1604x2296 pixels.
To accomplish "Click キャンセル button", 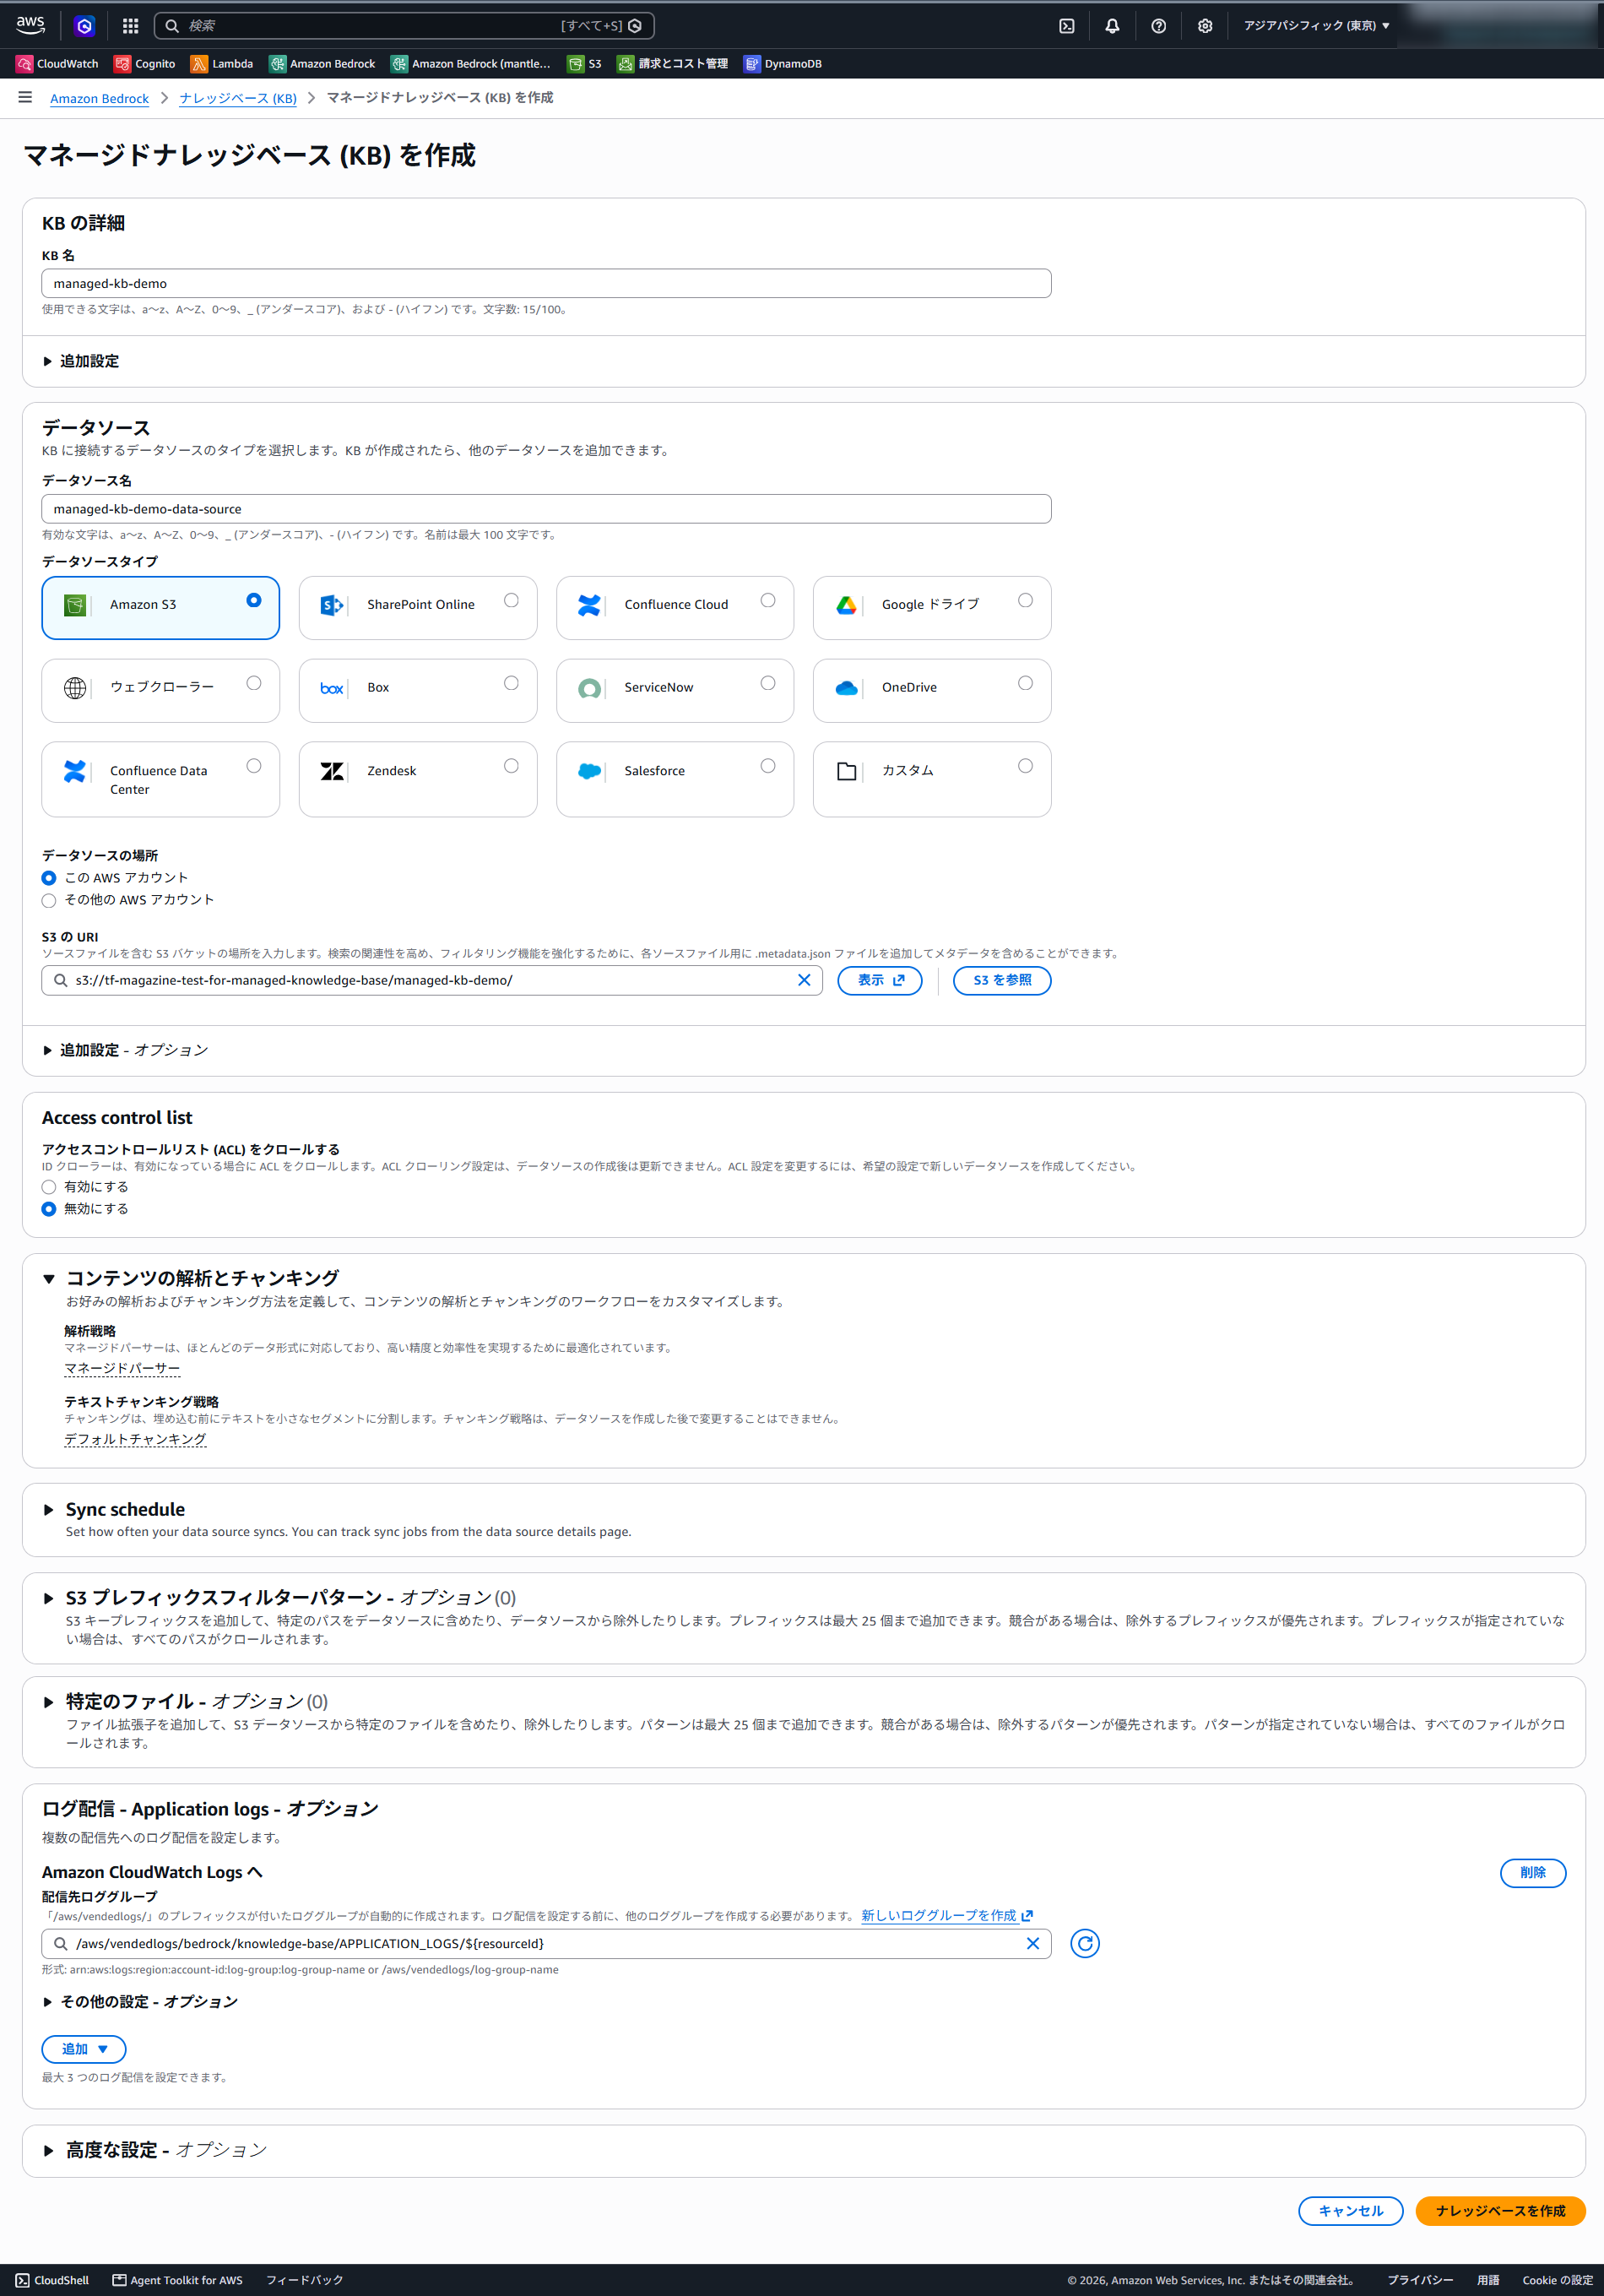I will [x=1351, y=2210].
